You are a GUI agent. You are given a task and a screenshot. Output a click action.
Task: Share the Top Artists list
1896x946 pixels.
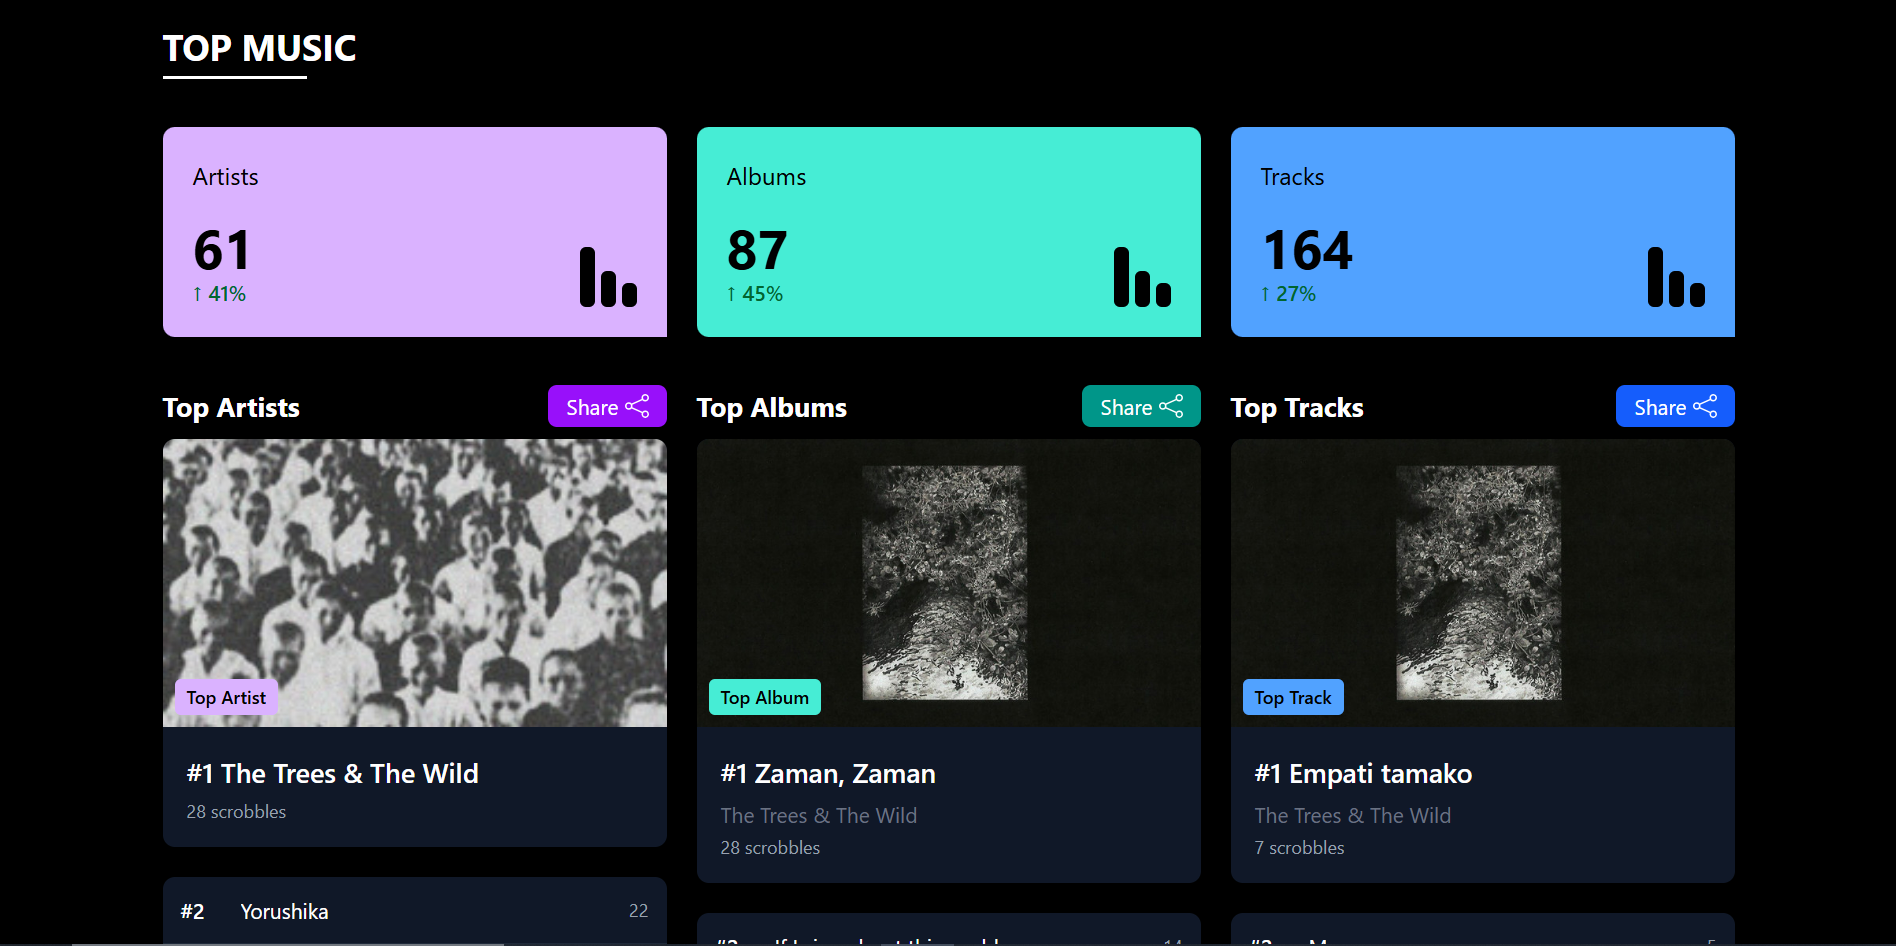pyautogui.click(x=607, y=406)
